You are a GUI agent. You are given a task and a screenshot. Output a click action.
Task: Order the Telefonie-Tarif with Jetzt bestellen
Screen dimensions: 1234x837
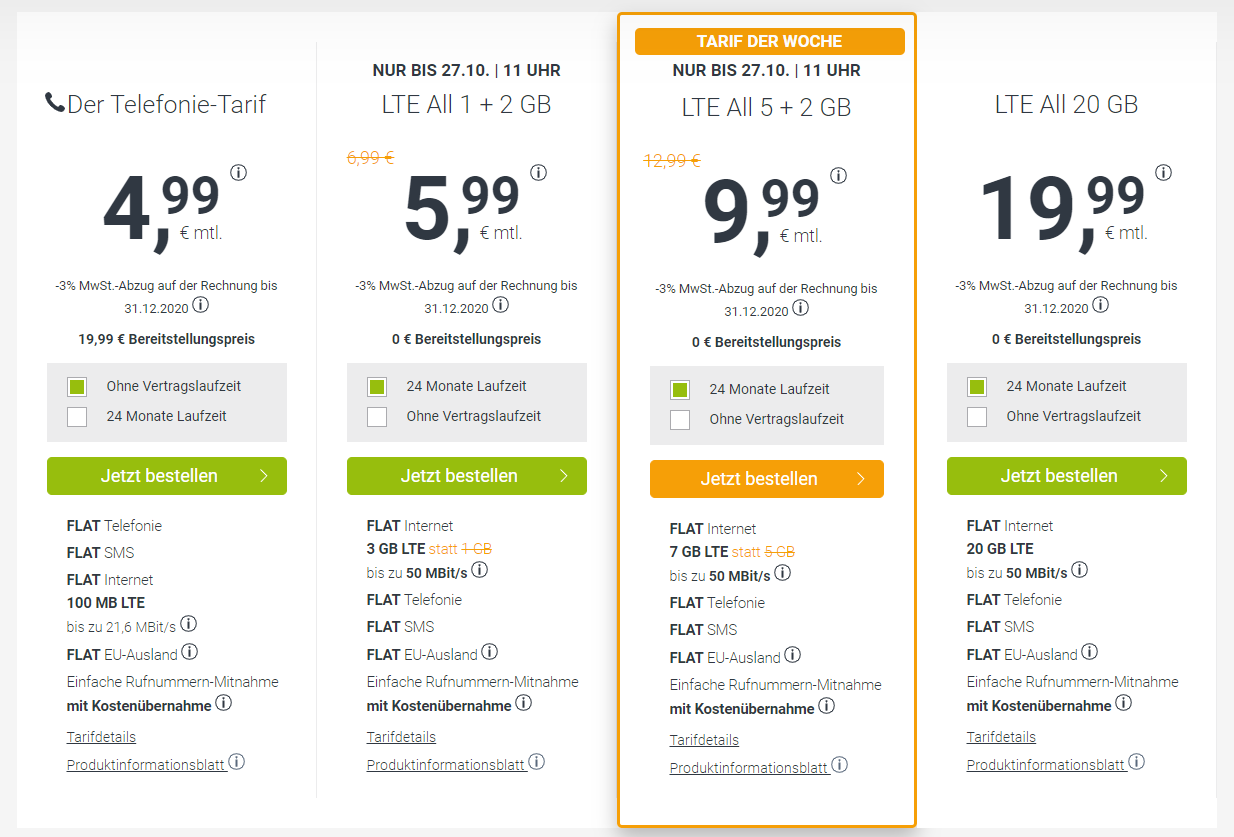click(167, 476)
